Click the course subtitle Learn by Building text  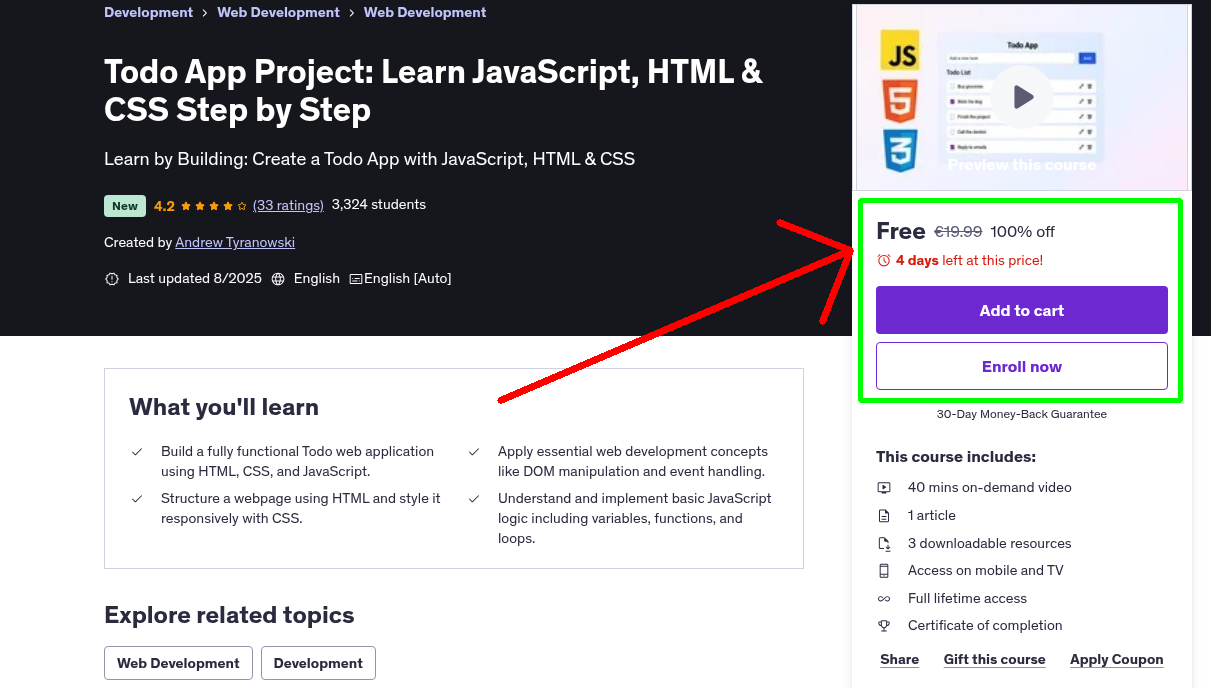tap(369, 159)
